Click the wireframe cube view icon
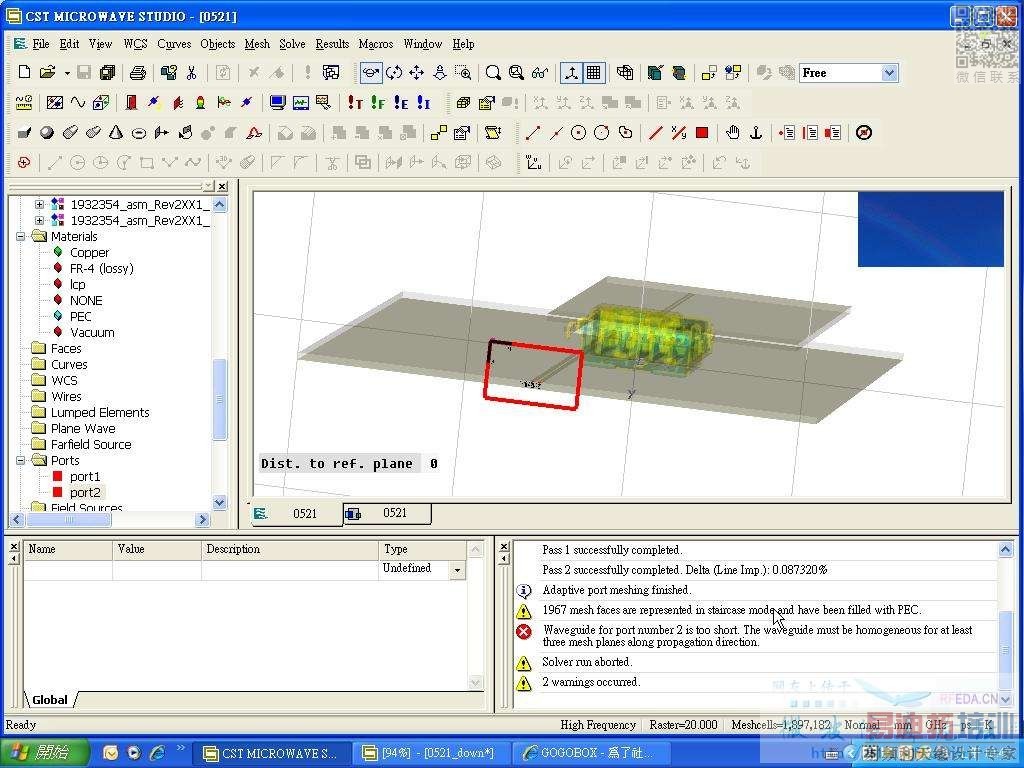 (625, 72)
